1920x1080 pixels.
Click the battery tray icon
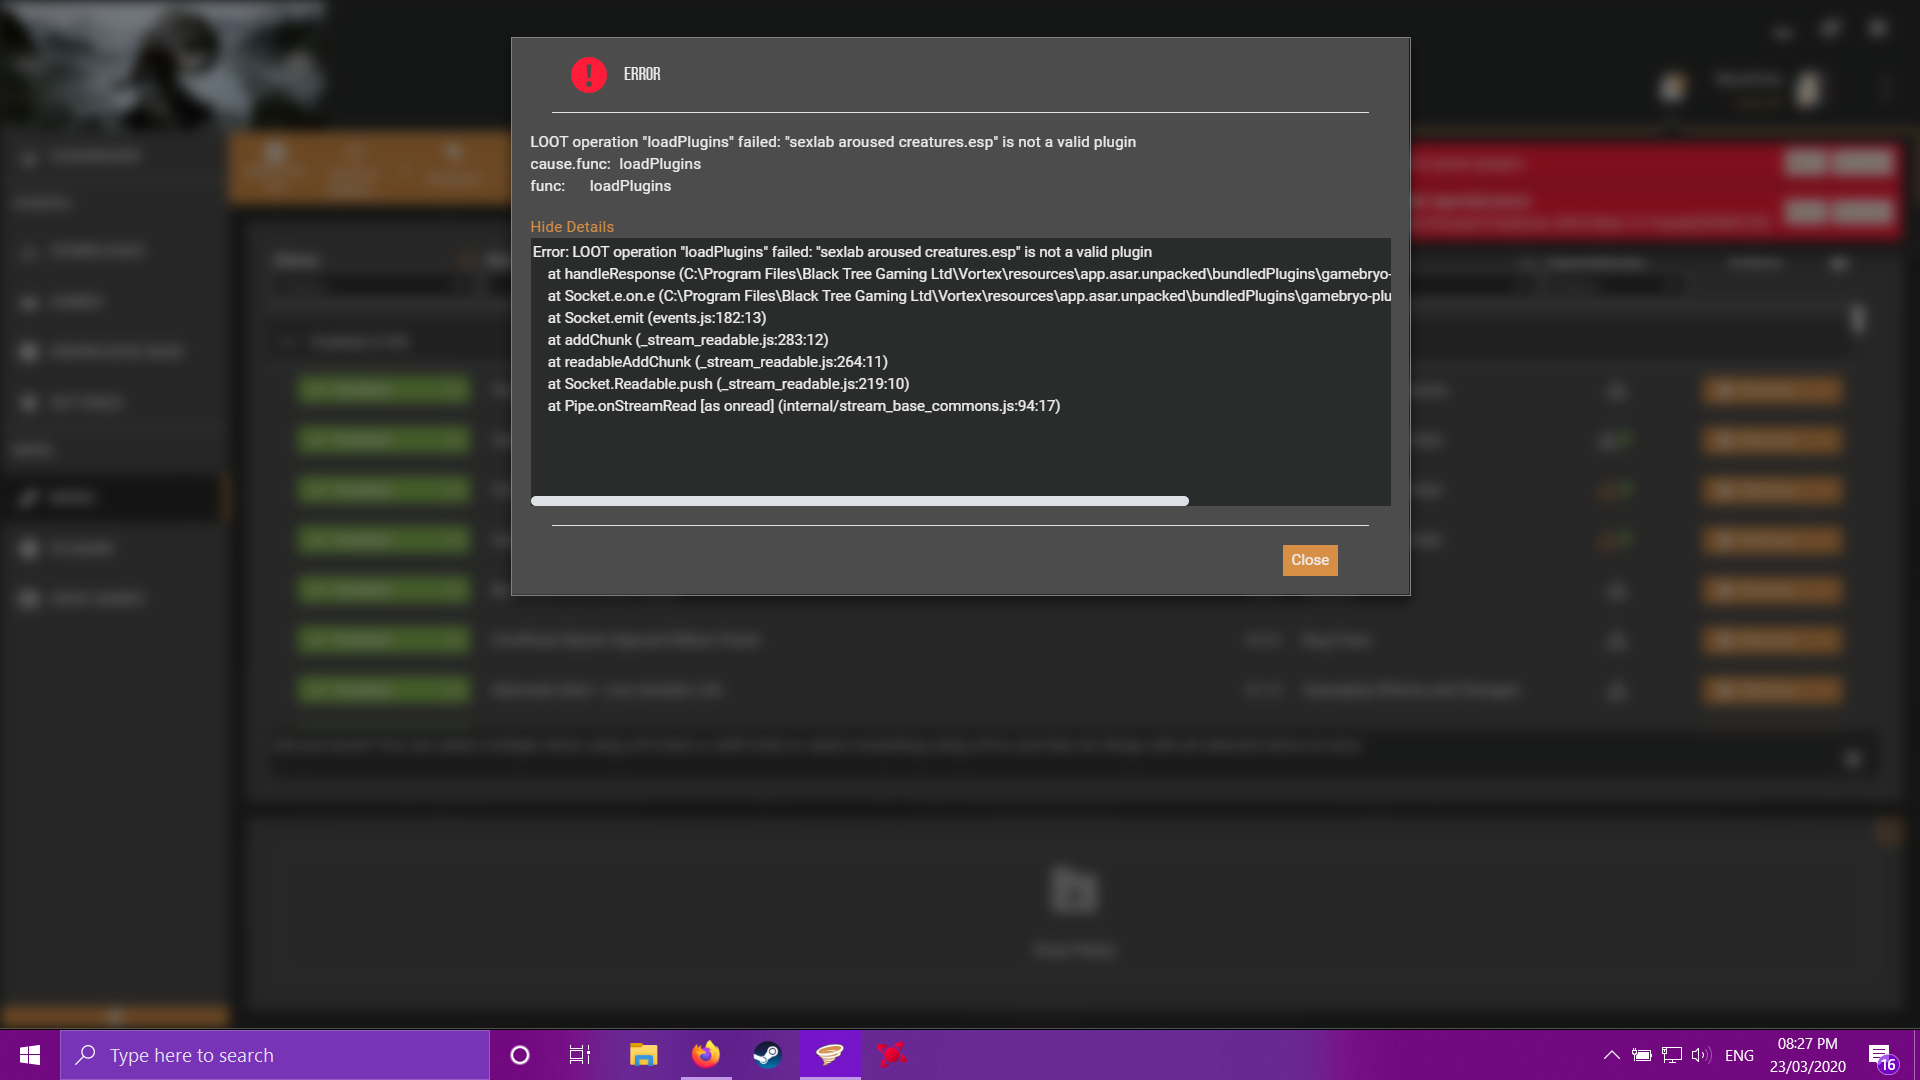click(1642, 1055)
